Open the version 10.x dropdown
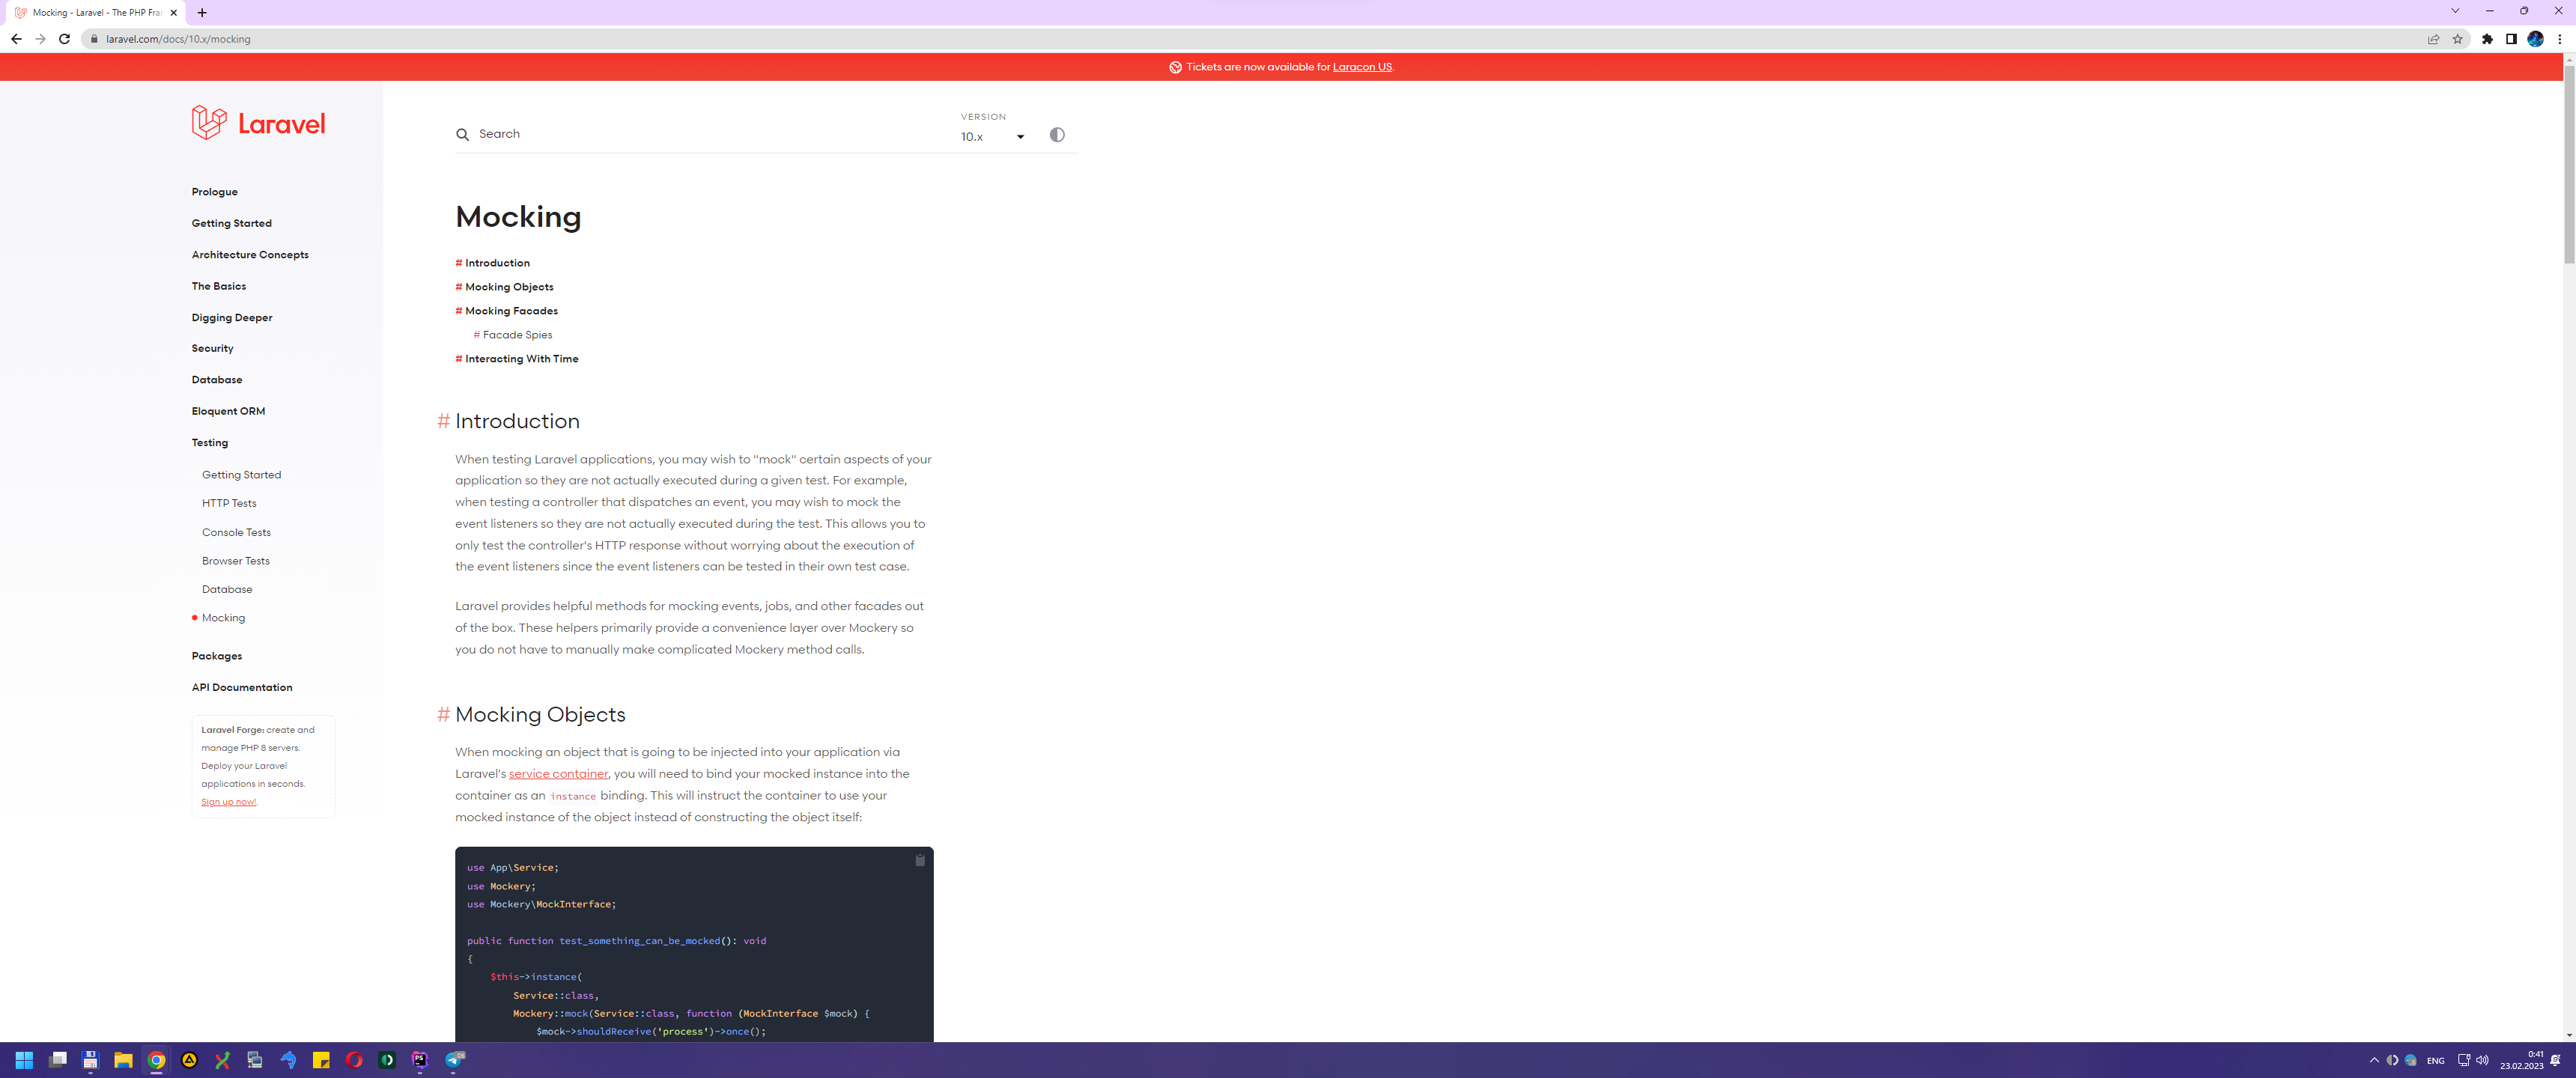 (992, 137)
